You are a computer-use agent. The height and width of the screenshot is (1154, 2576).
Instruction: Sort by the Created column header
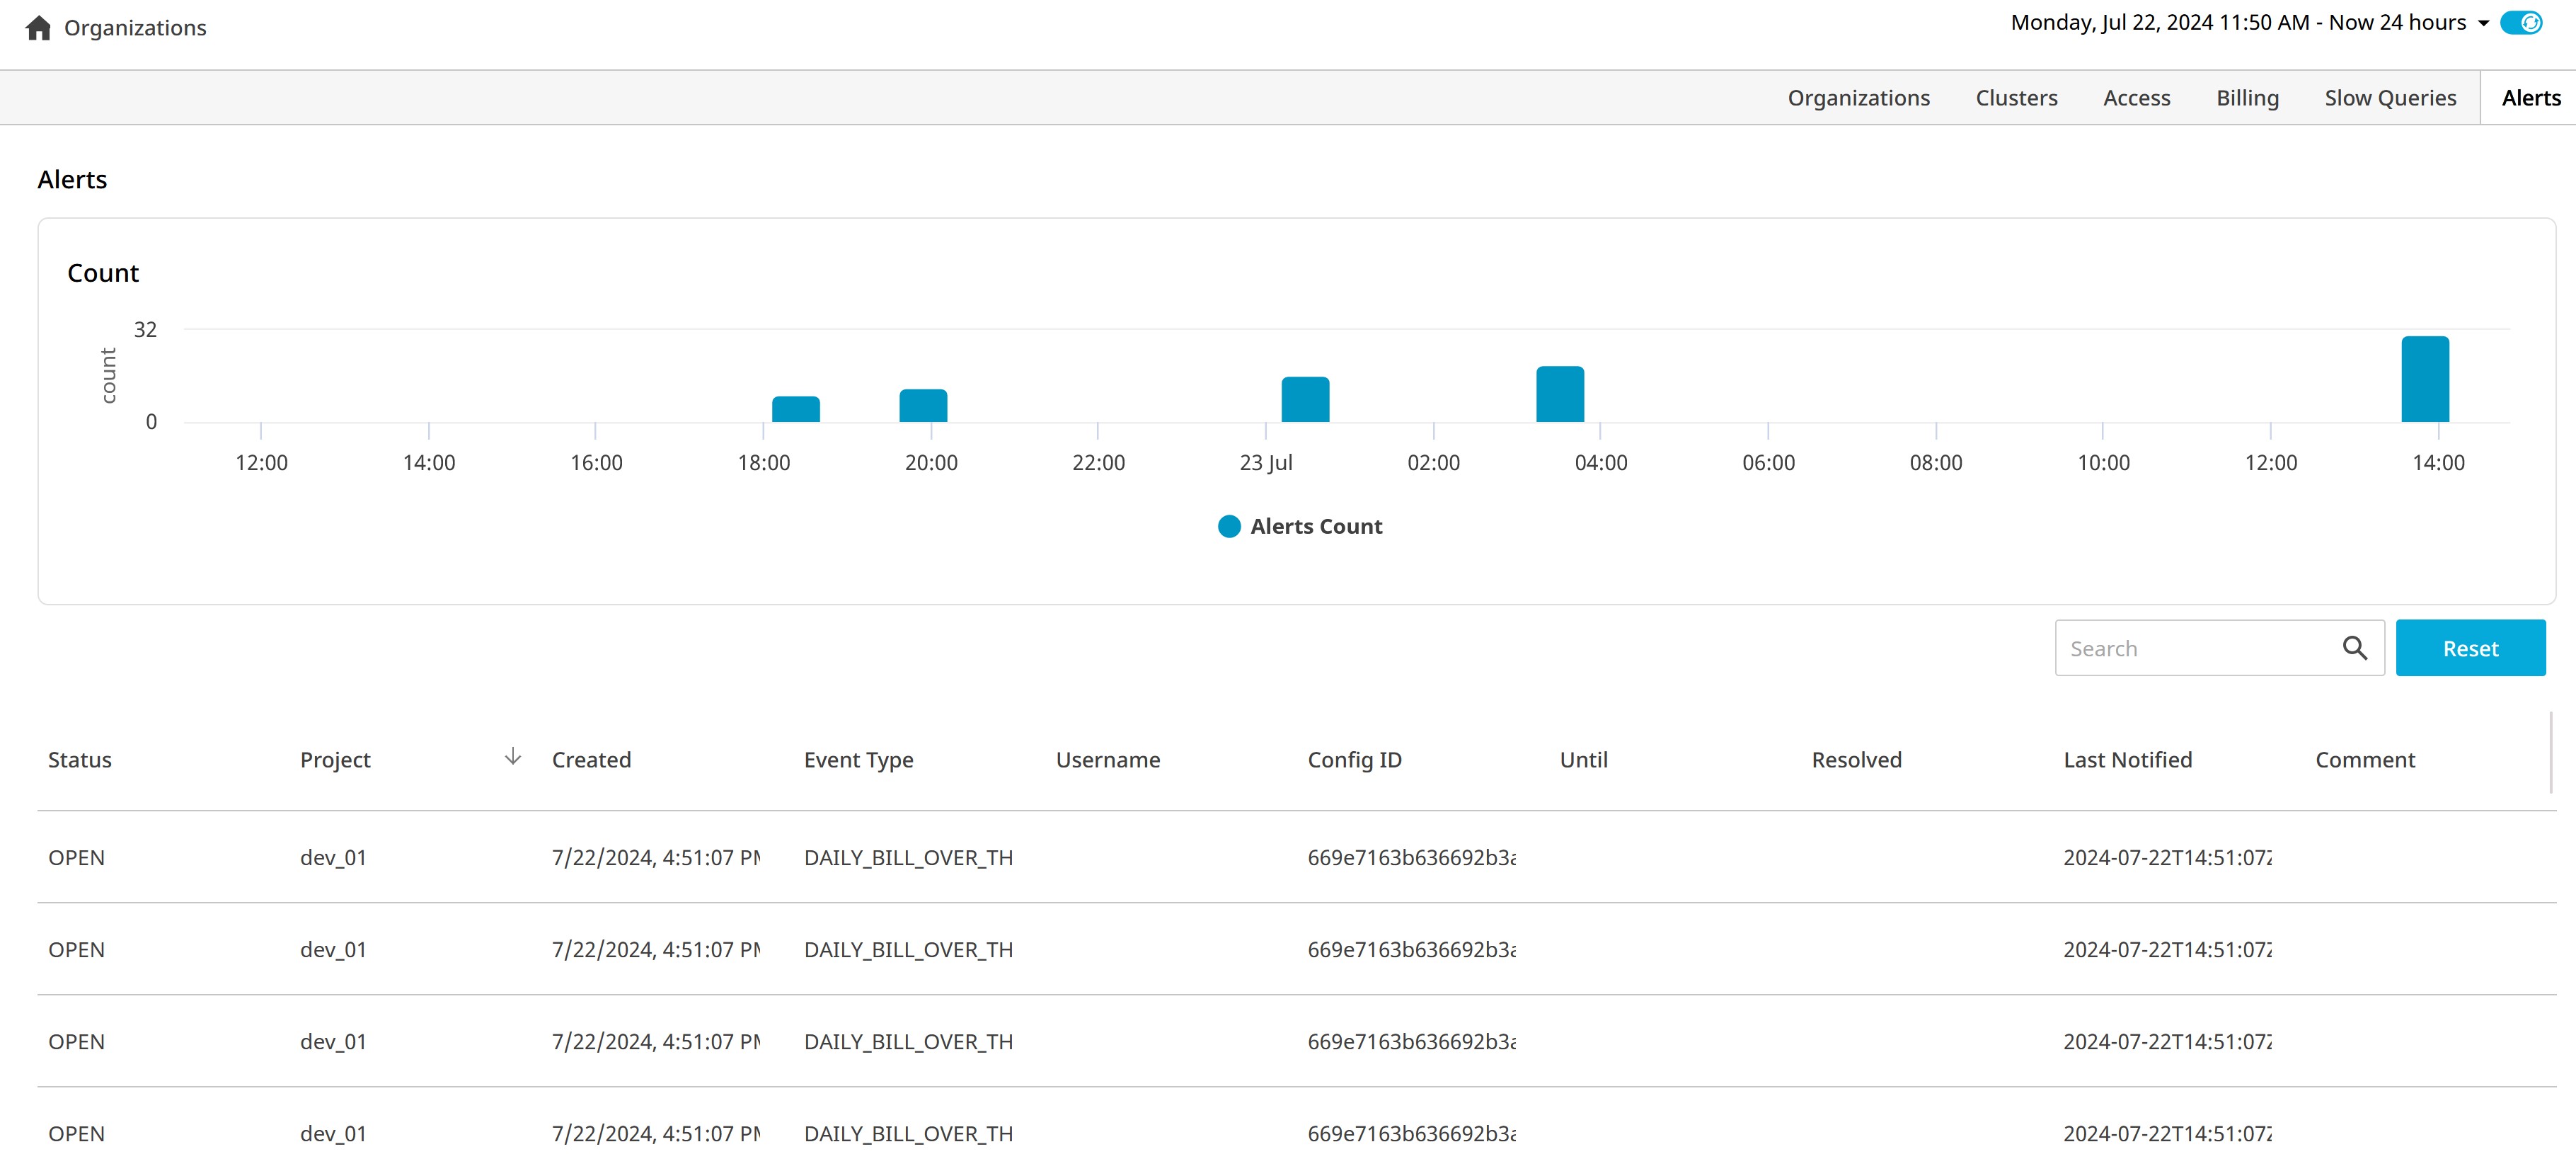point(591,760)
